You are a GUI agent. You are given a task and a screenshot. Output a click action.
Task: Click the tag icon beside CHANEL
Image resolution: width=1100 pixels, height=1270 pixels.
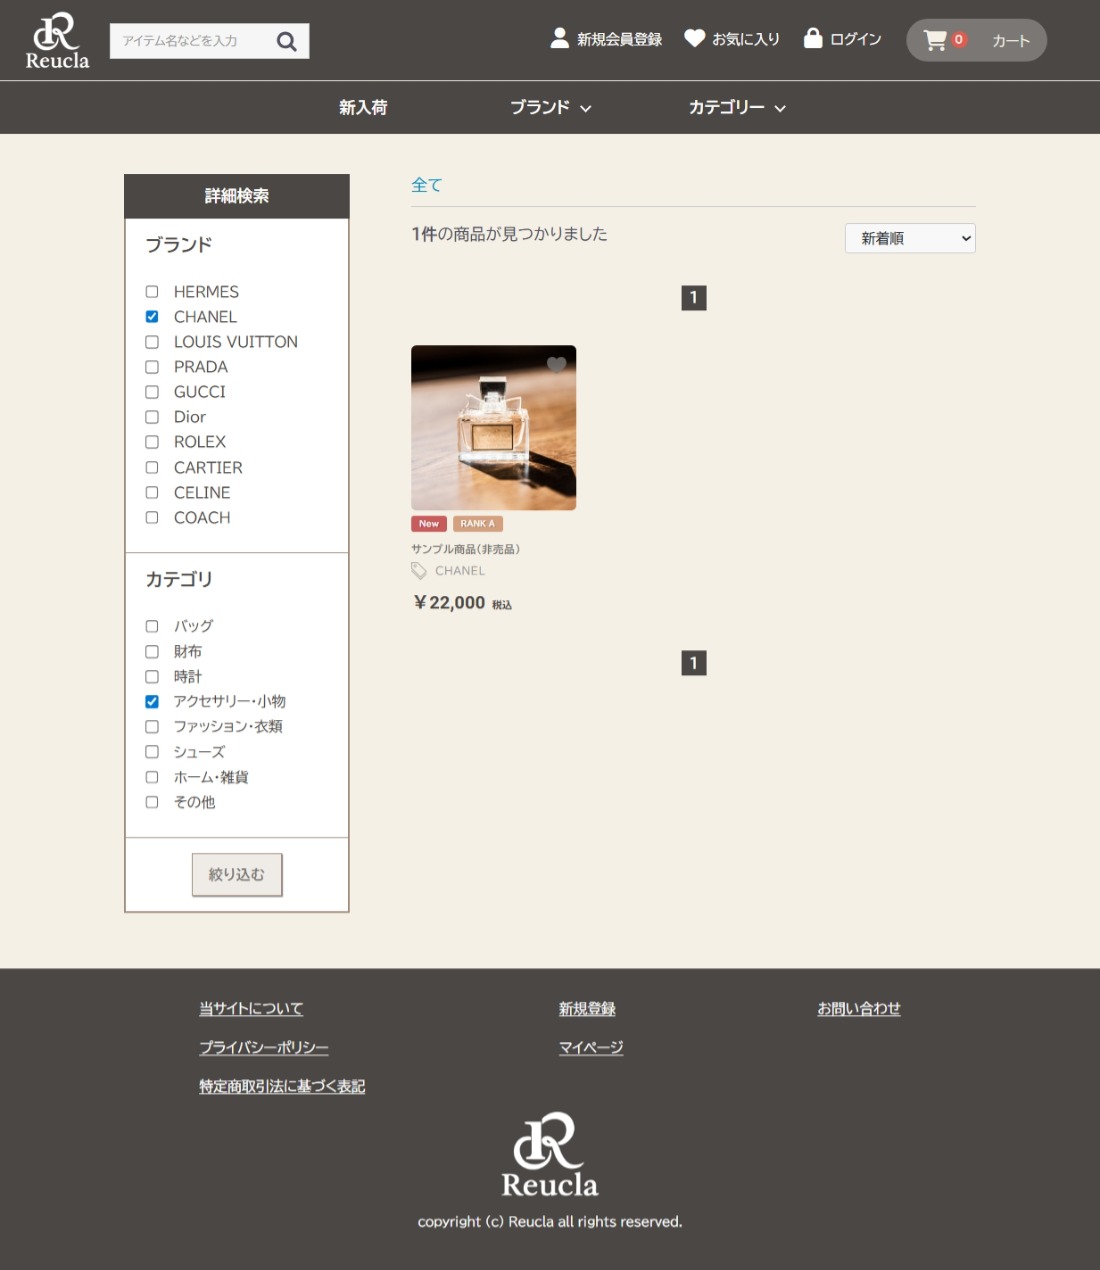point(419,571)
